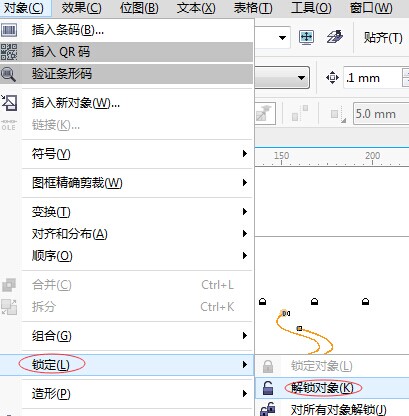Click the break apart icon beside 拆分
Viewport: 409px width, 416px height.
9,307
